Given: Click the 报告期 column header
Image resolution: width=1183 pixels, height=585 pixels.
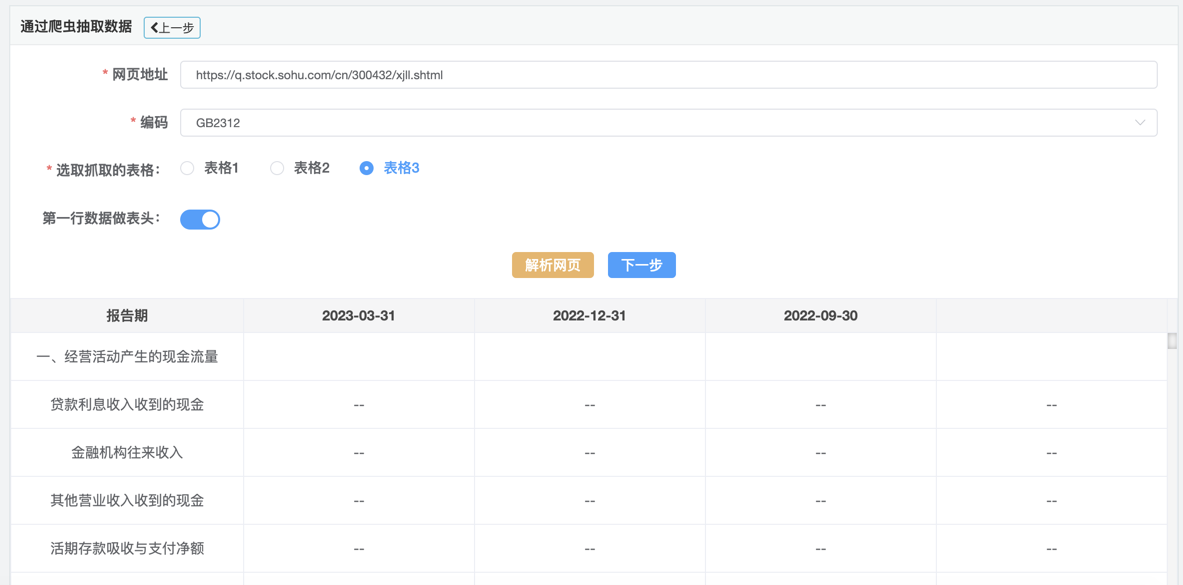Looking at the screenshot, I should tap(127, 316).
